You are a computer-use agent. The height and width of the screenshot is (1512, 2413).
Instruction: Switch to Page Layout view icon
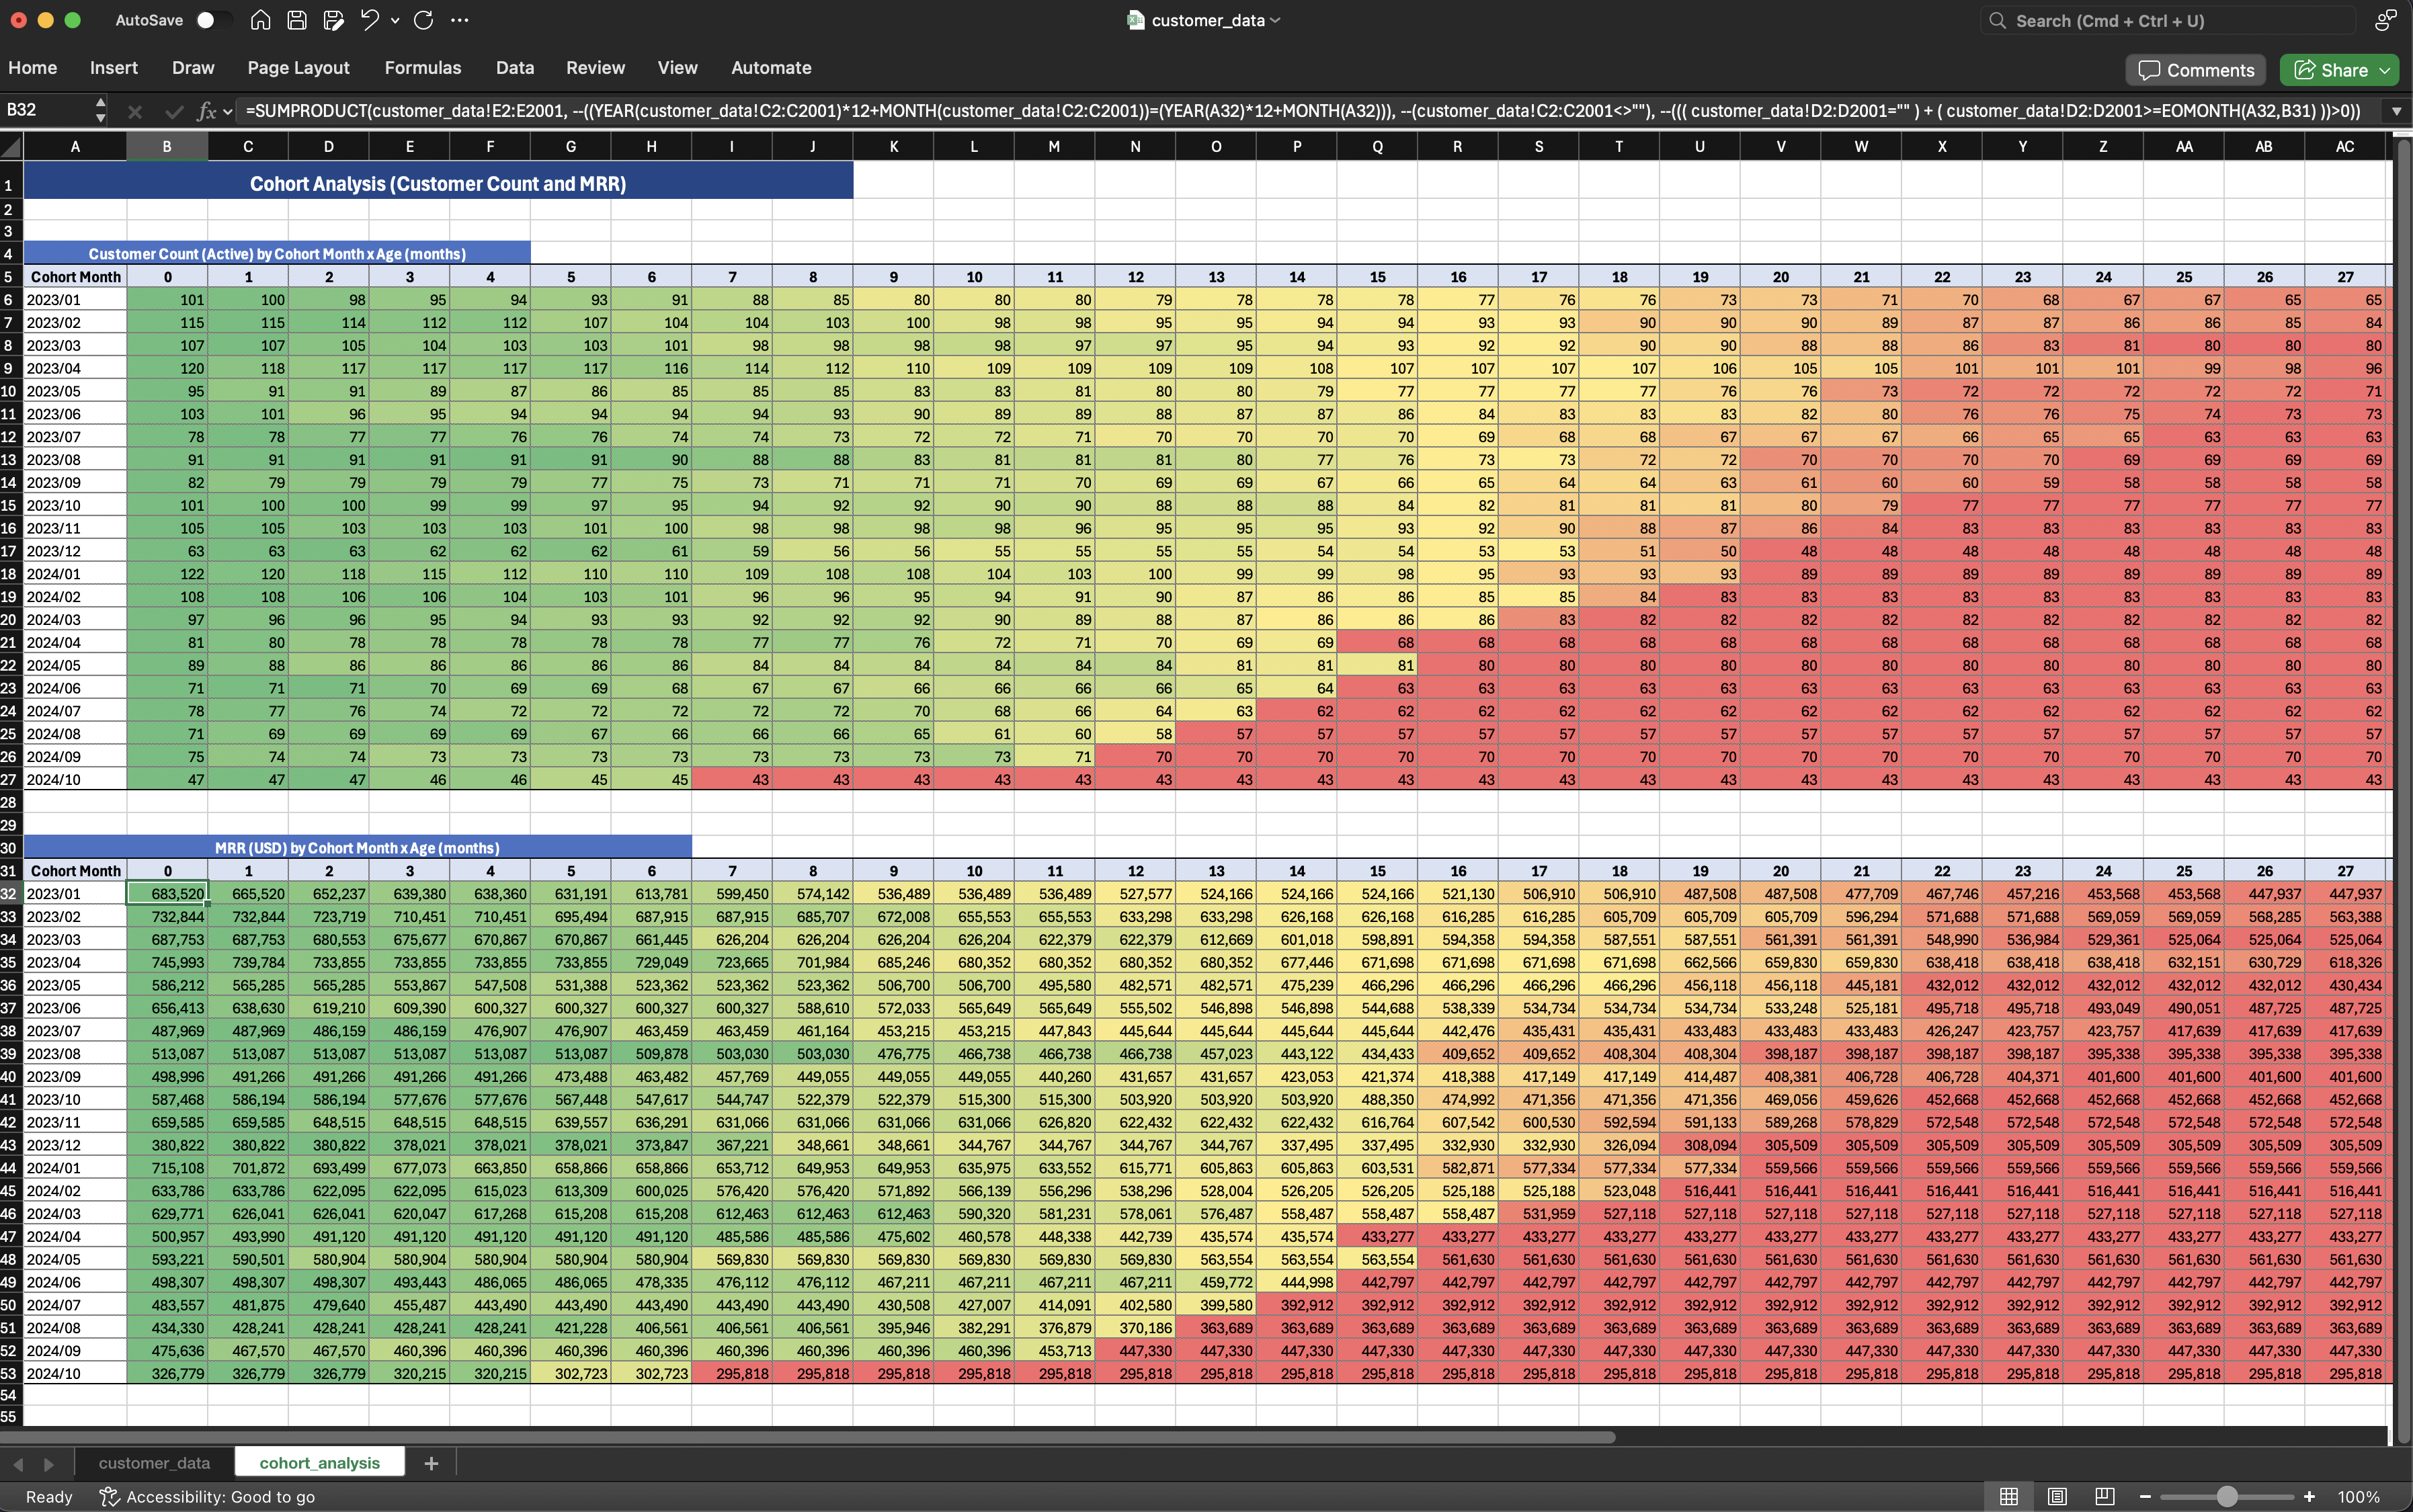2057,1496
